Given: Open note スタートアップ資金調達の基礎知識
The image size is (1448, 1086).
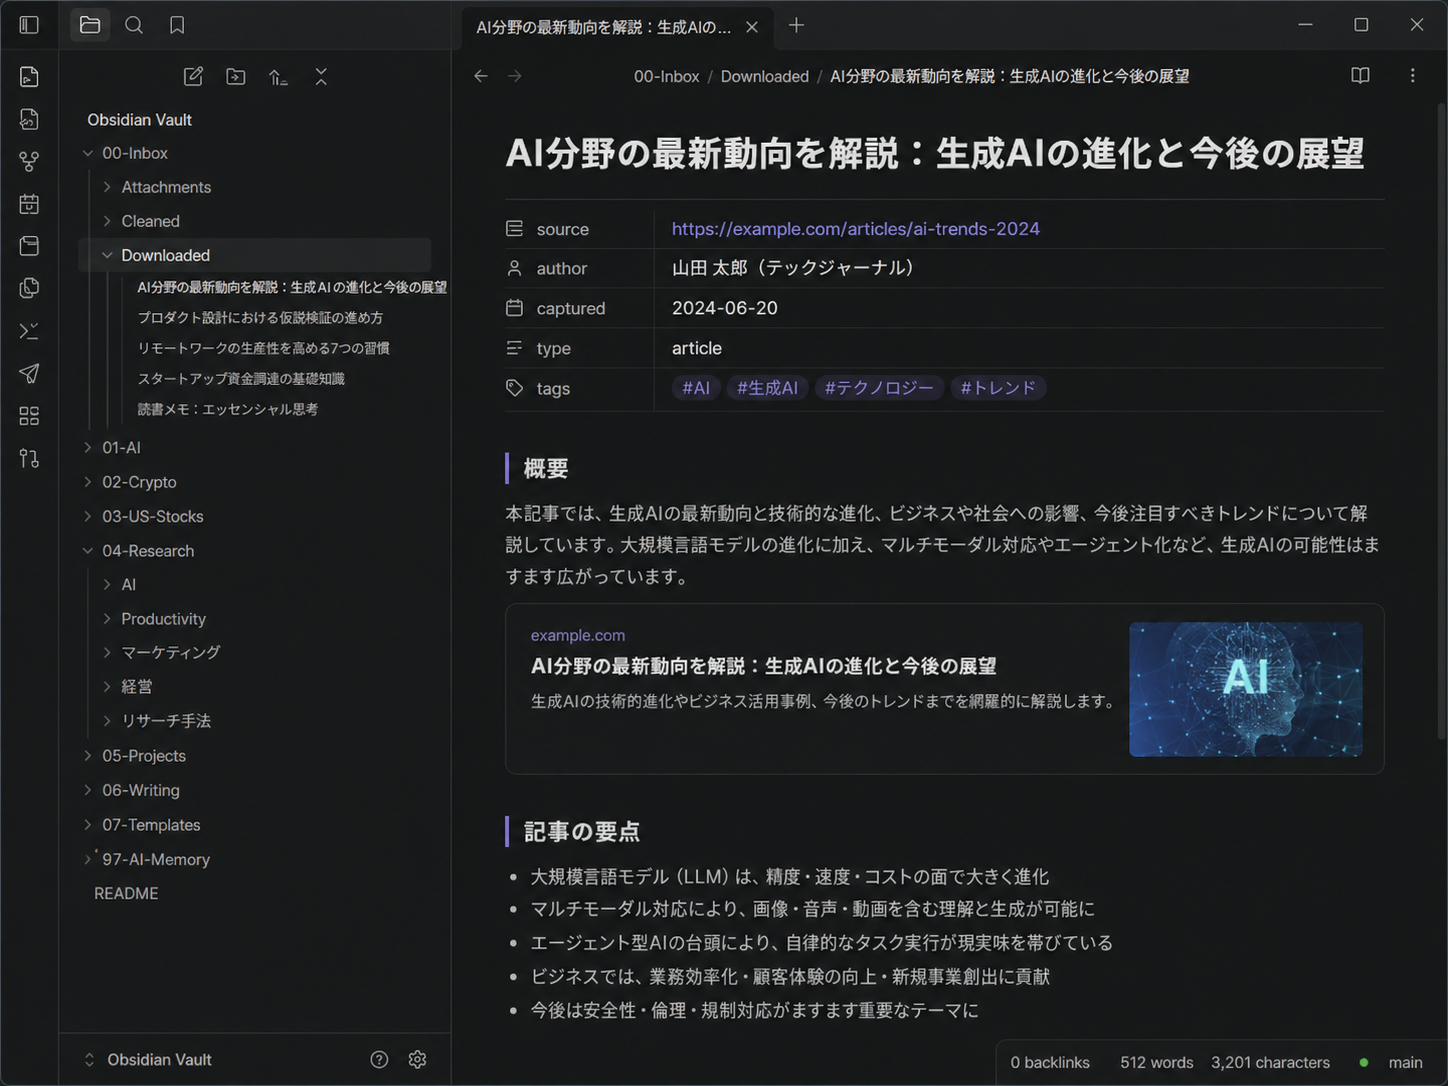Looking at the screenshot, I should click(x=241, y=379).
